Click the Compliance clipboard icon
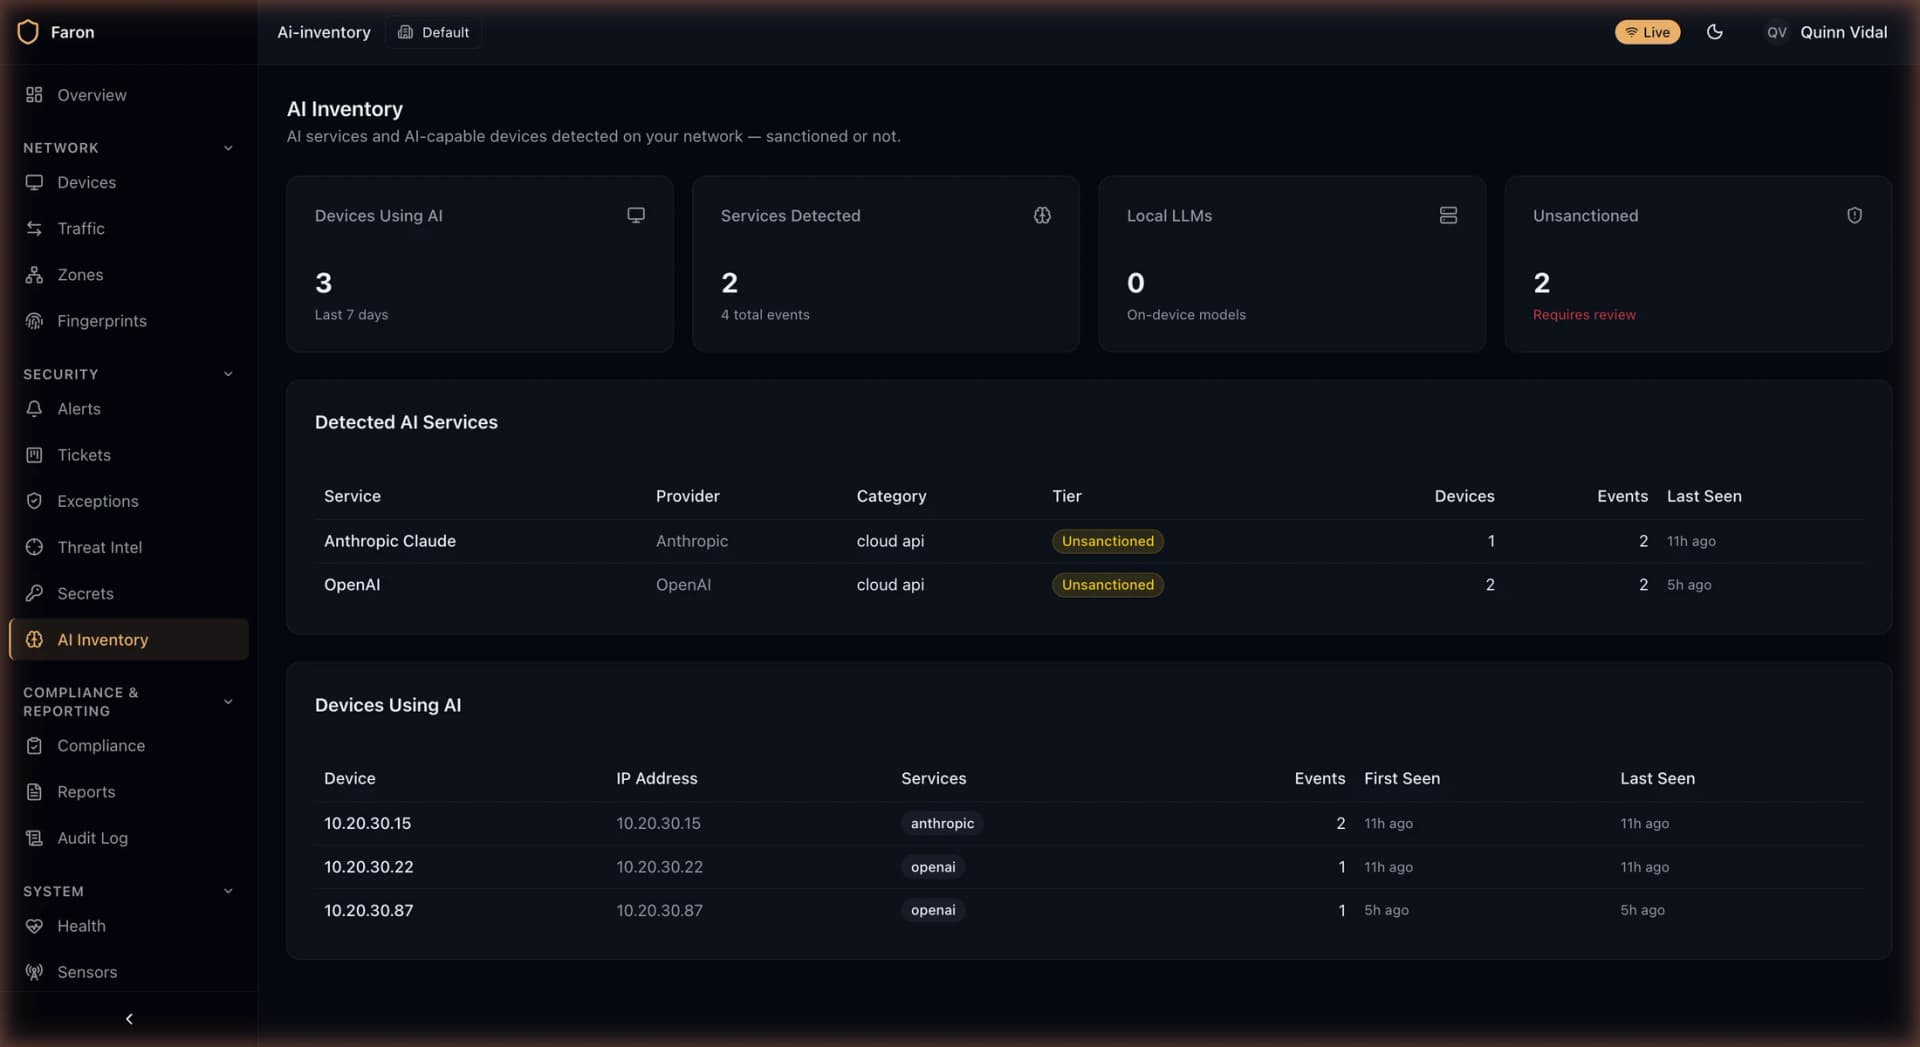The image size is (1920, 1047). tap(34, 745)
